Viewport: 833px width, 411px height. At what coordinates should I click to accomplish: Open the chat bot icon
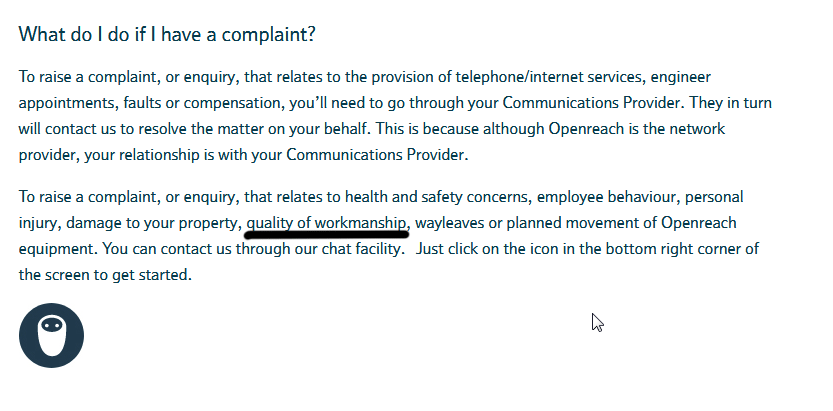[x=51, y=335]
